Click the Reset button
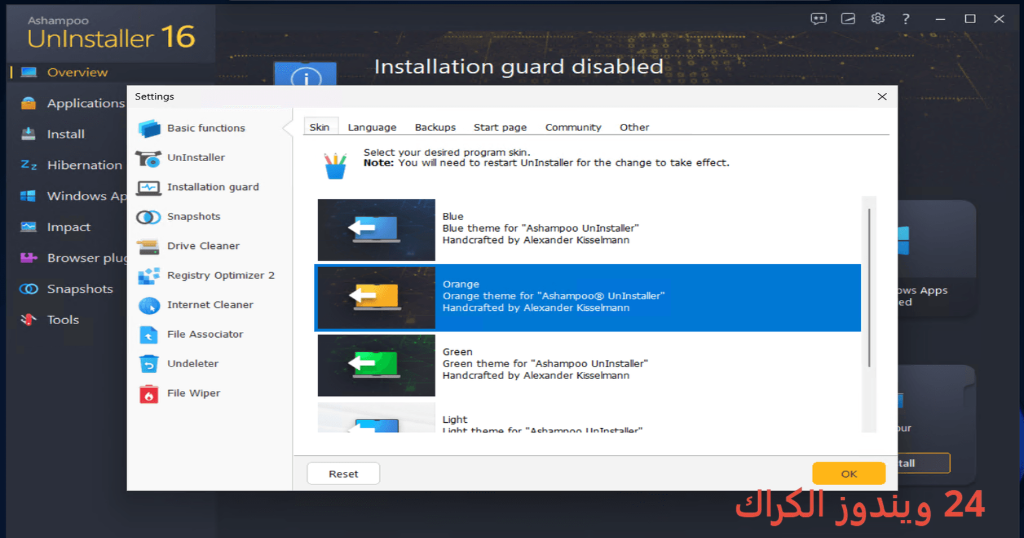 coord(344,474)
